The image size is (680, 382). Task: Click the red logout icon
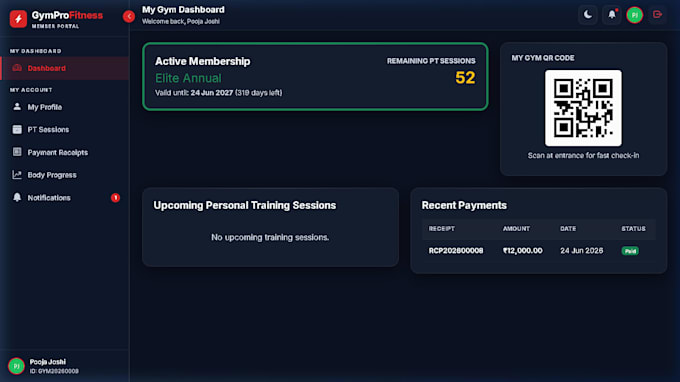(657, 15)
